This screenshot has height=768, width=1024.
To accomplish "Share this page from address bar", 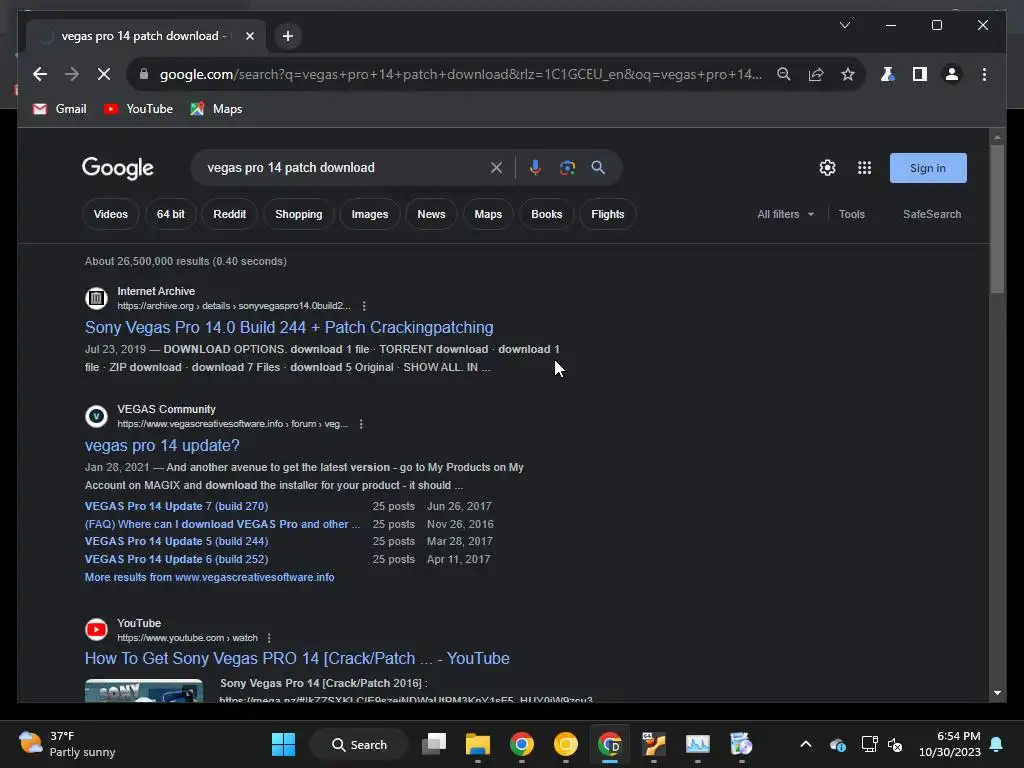I will pyautogui.click(x=816, y=74).
